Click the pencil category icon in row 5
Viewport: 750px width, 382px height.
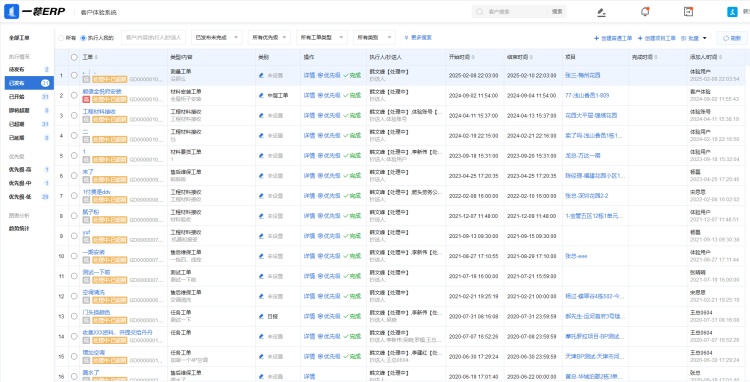point(261,156)
